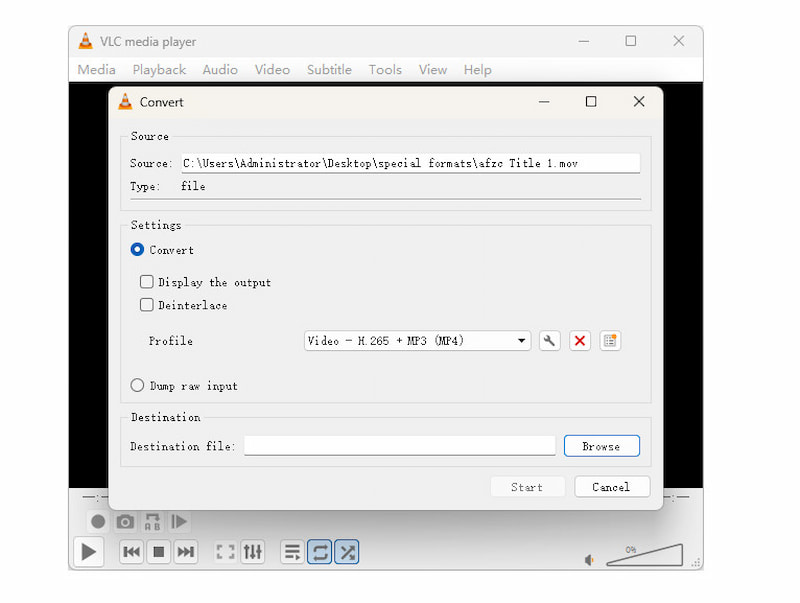The width and height of the screenshot is (800, 603).
Task: Toggle fullscreen video mode
Action: coord(225,551)
